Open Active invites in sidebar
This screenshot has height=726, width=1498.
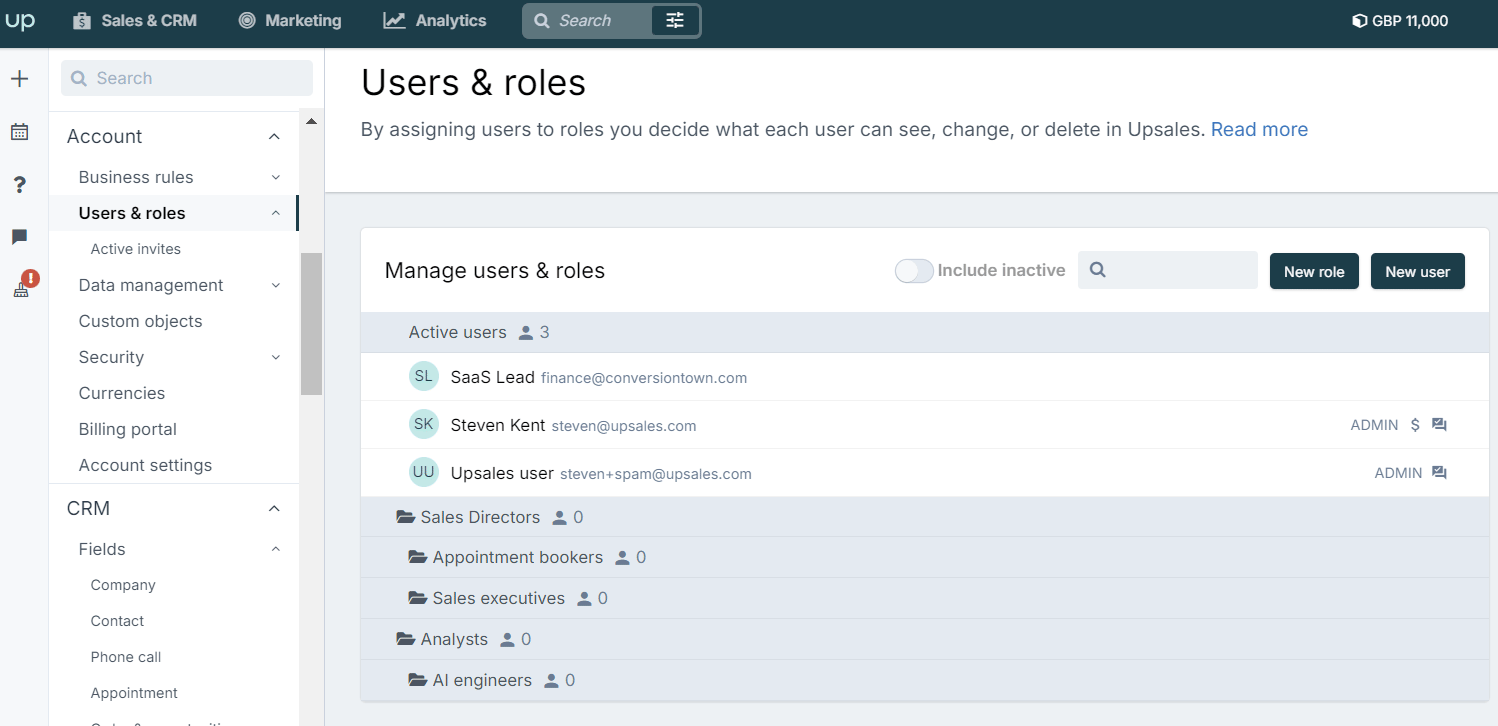[136, 249]
